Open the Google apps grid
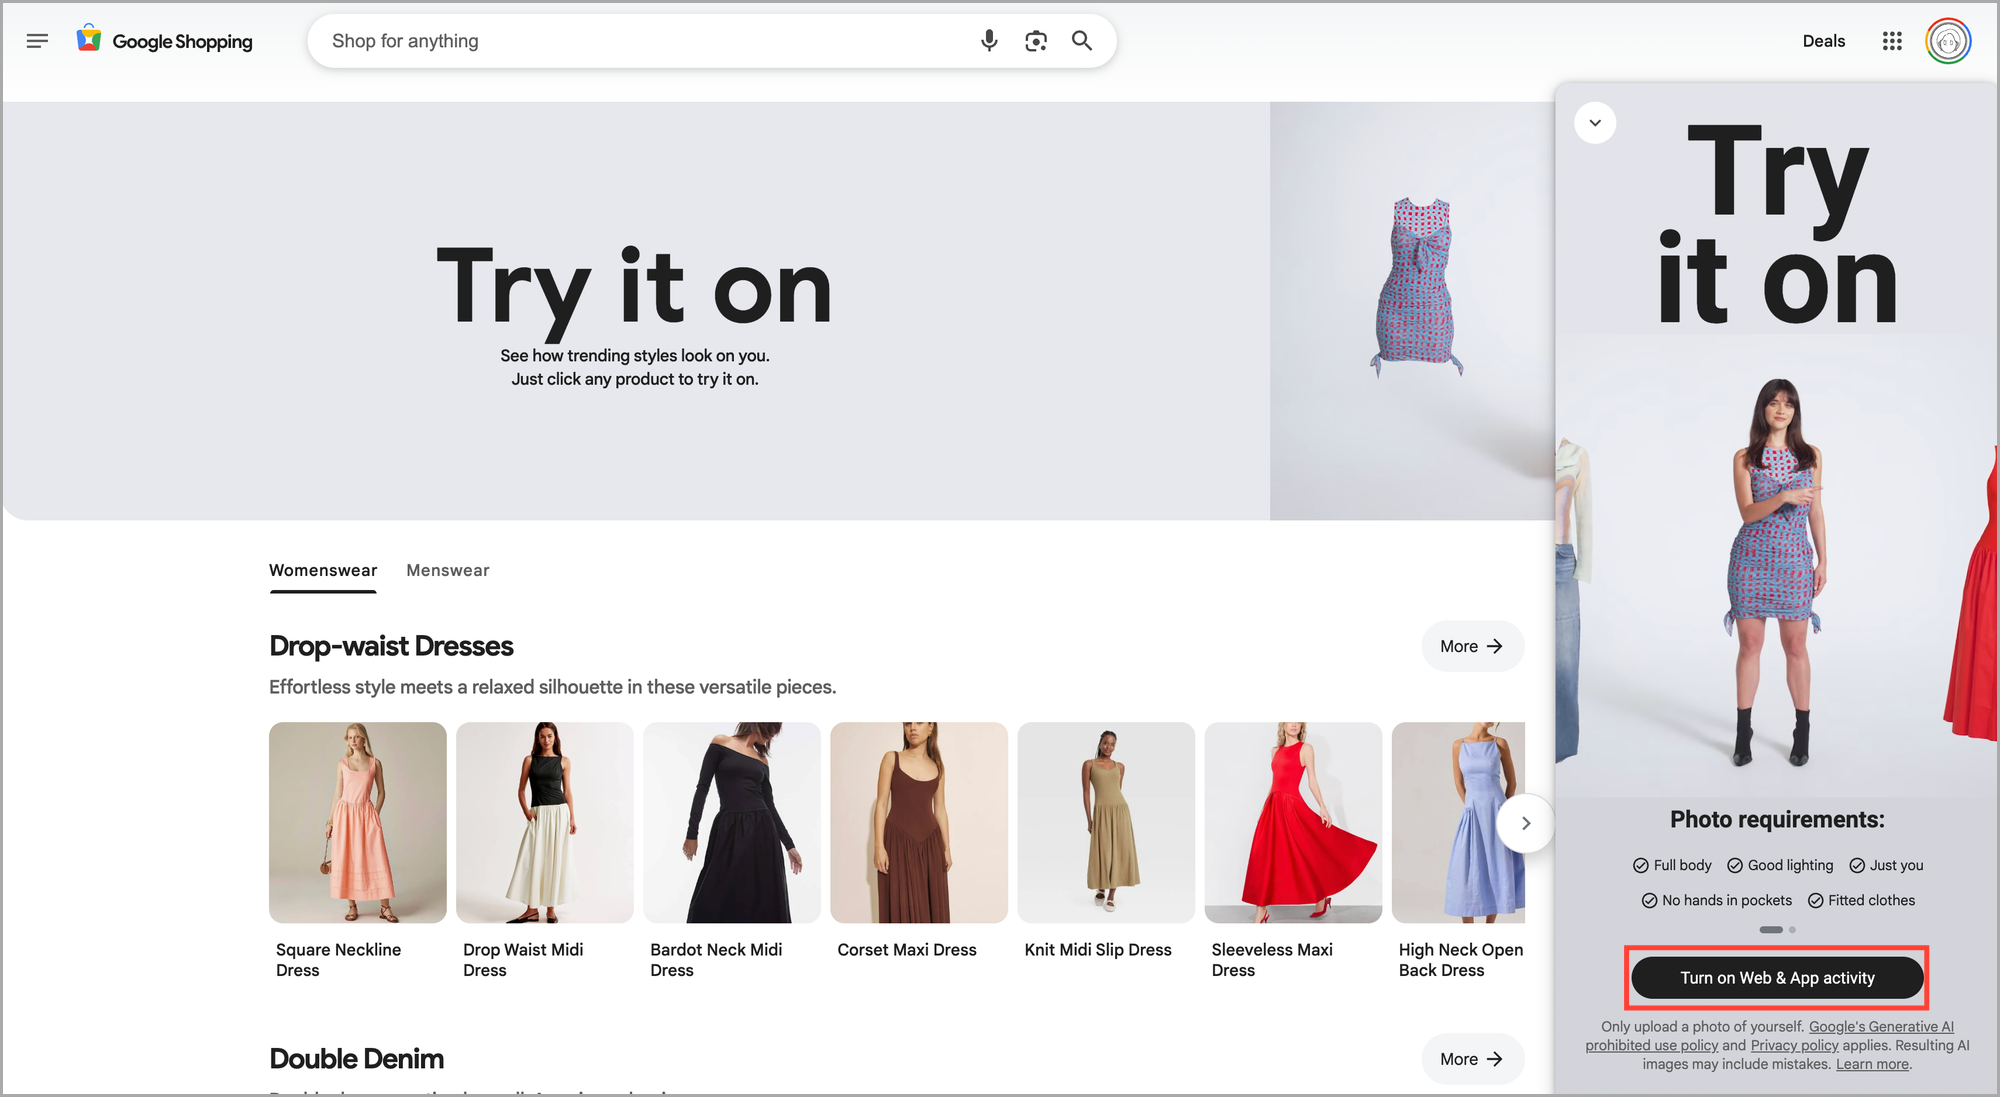 click(1891, 41)
